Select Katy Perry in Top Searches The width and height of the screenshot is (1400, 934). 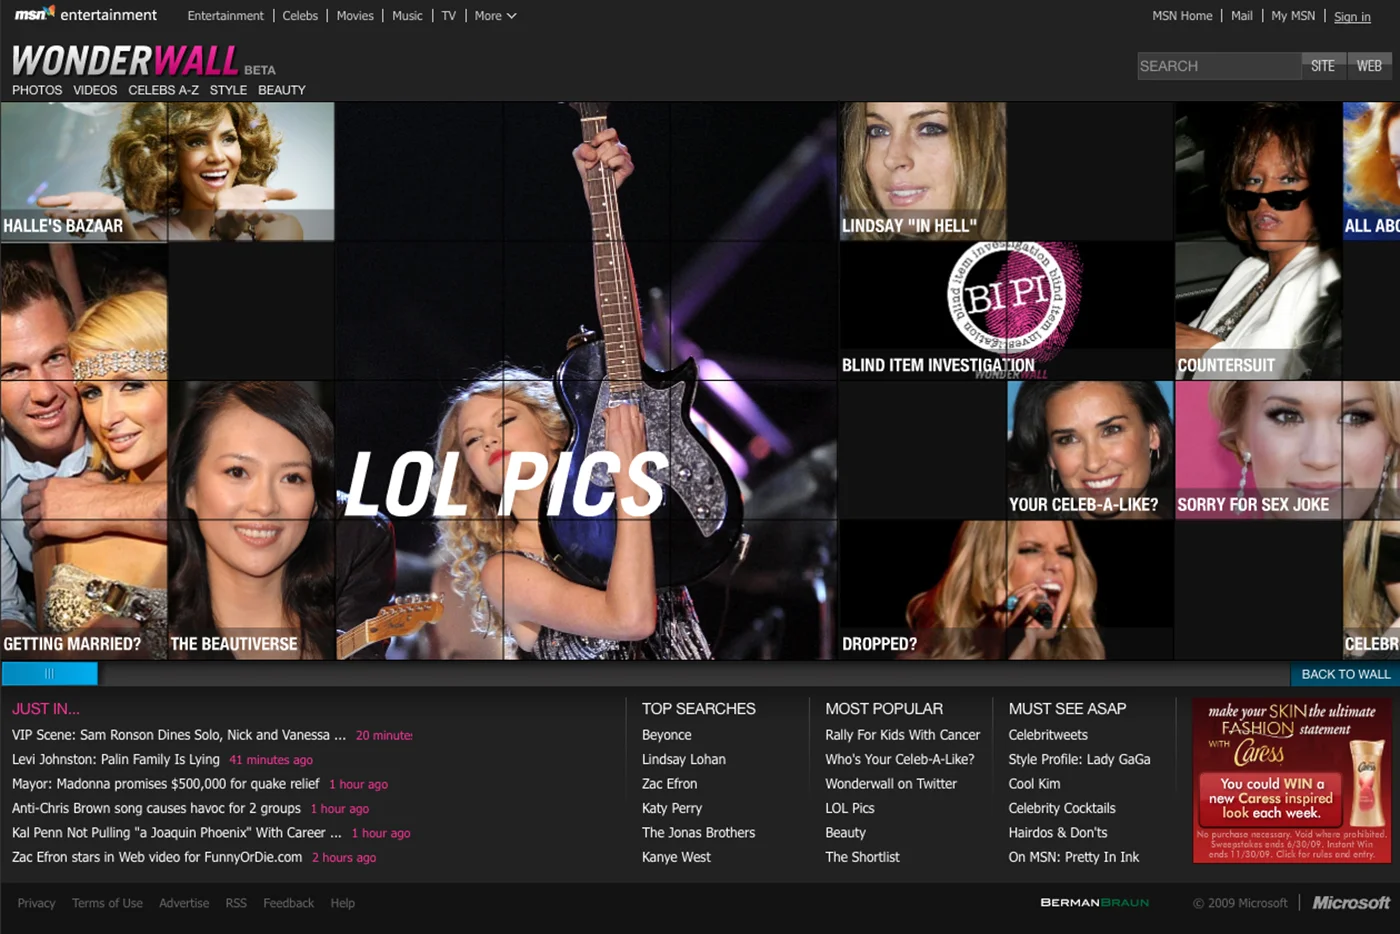[672, 808]
